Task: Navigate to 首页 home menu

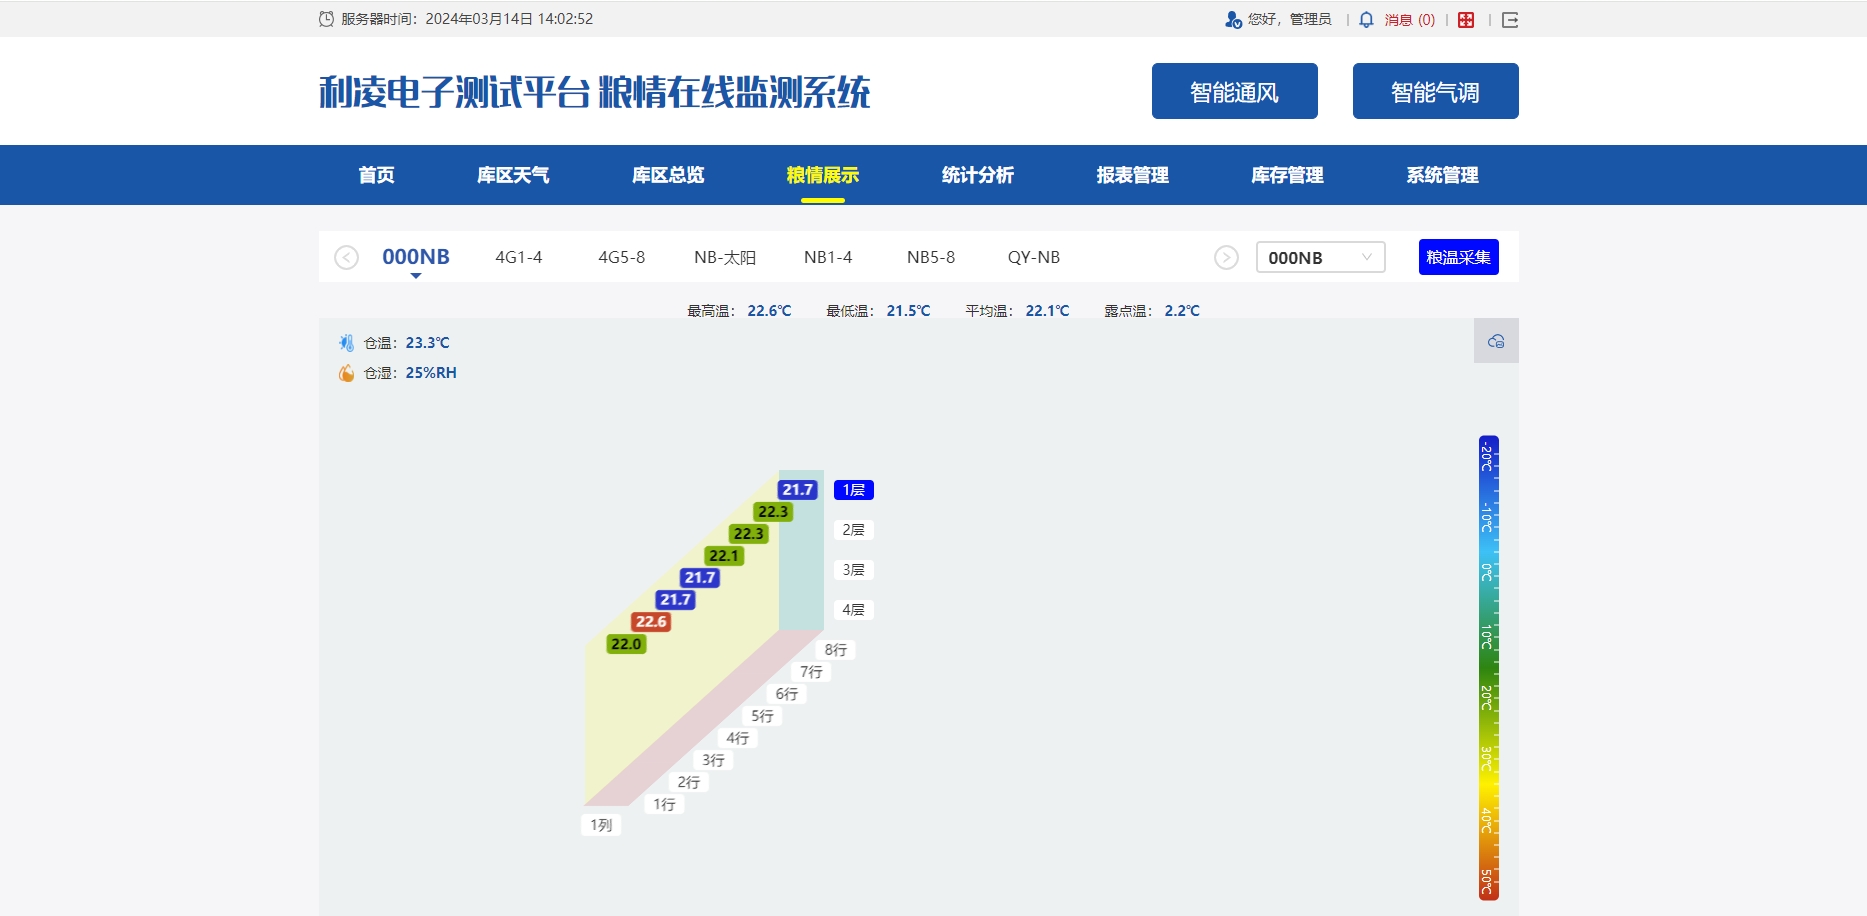Action: click(376, 175)
